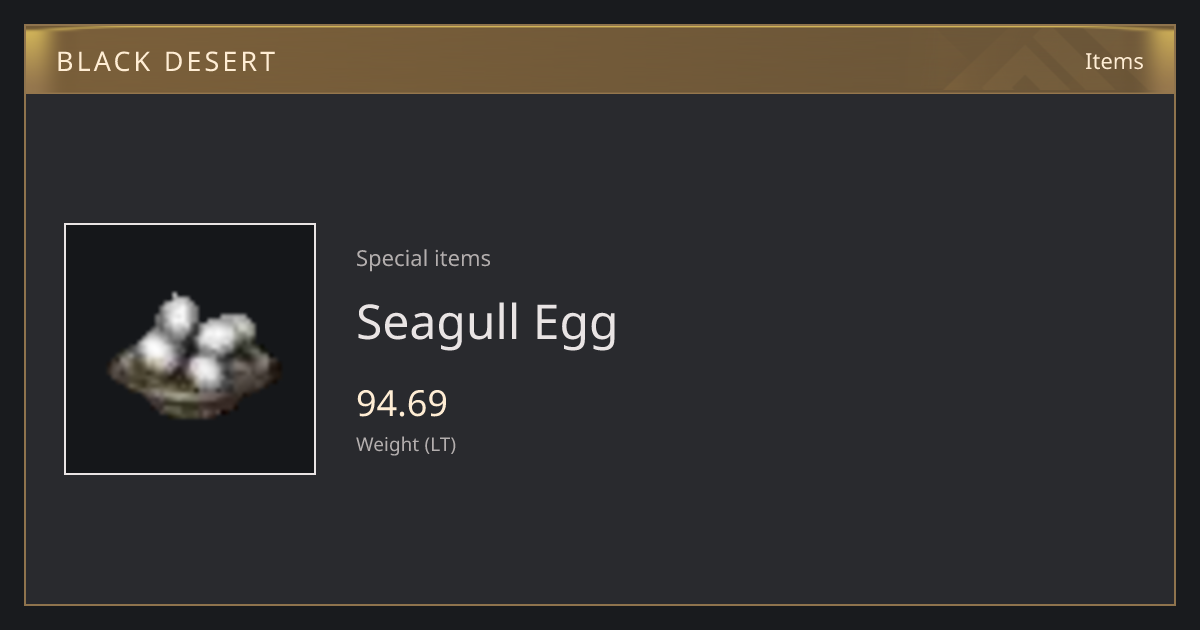Open the Special items category

[423, 258]
